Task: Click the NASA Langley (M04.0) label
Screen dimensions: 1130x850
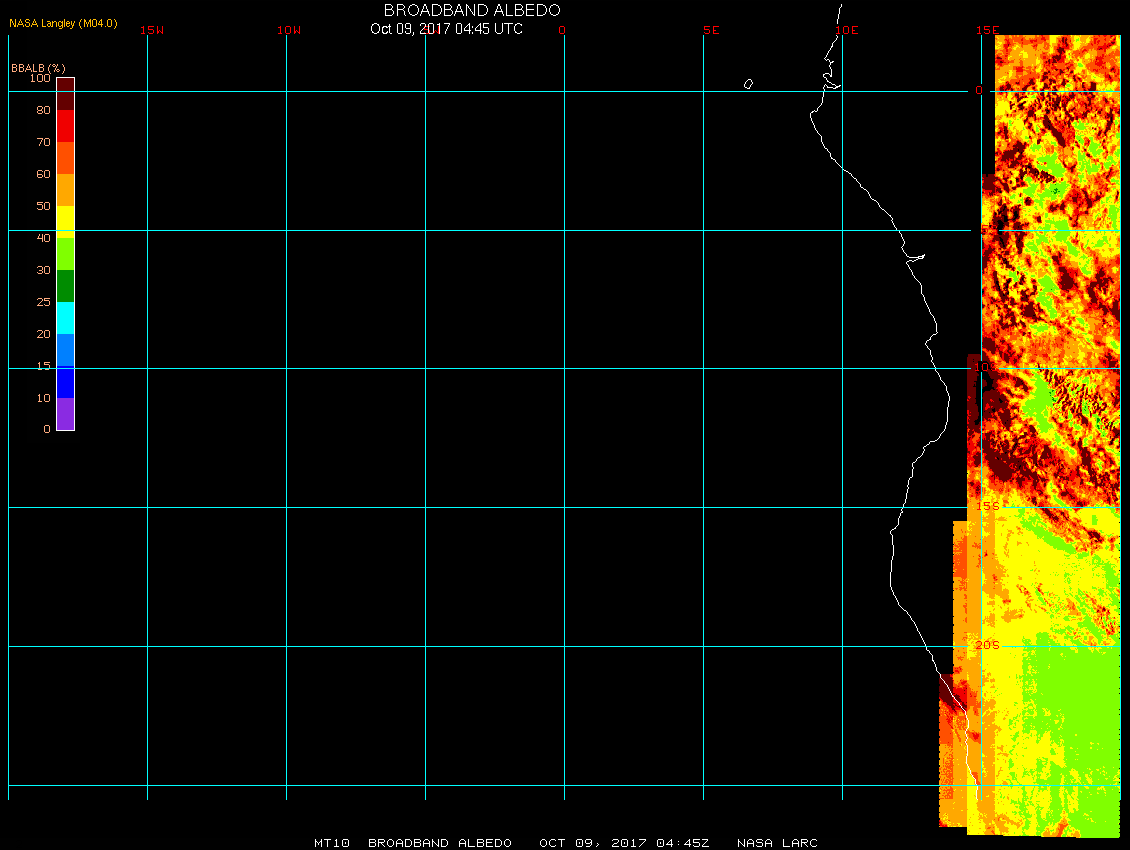Action: (x=63, y=23)
